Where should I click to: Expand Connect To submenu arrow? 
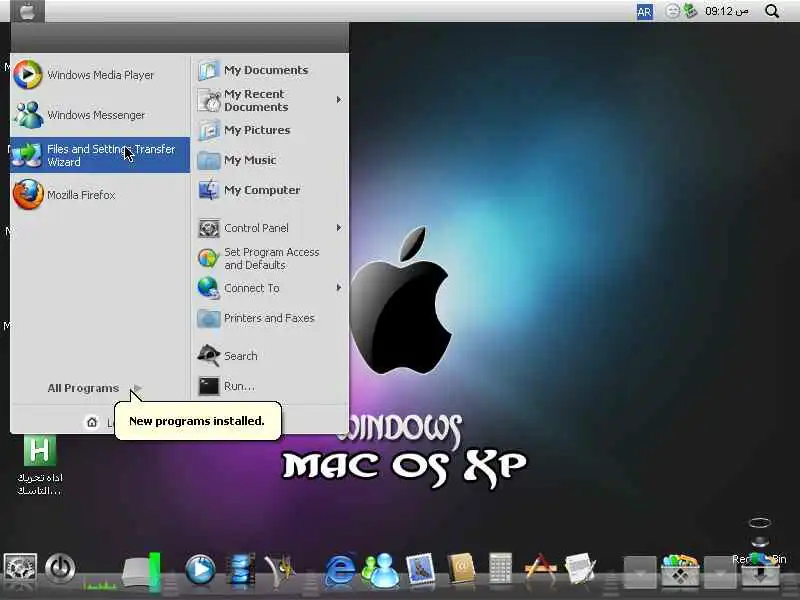point(339,288)
